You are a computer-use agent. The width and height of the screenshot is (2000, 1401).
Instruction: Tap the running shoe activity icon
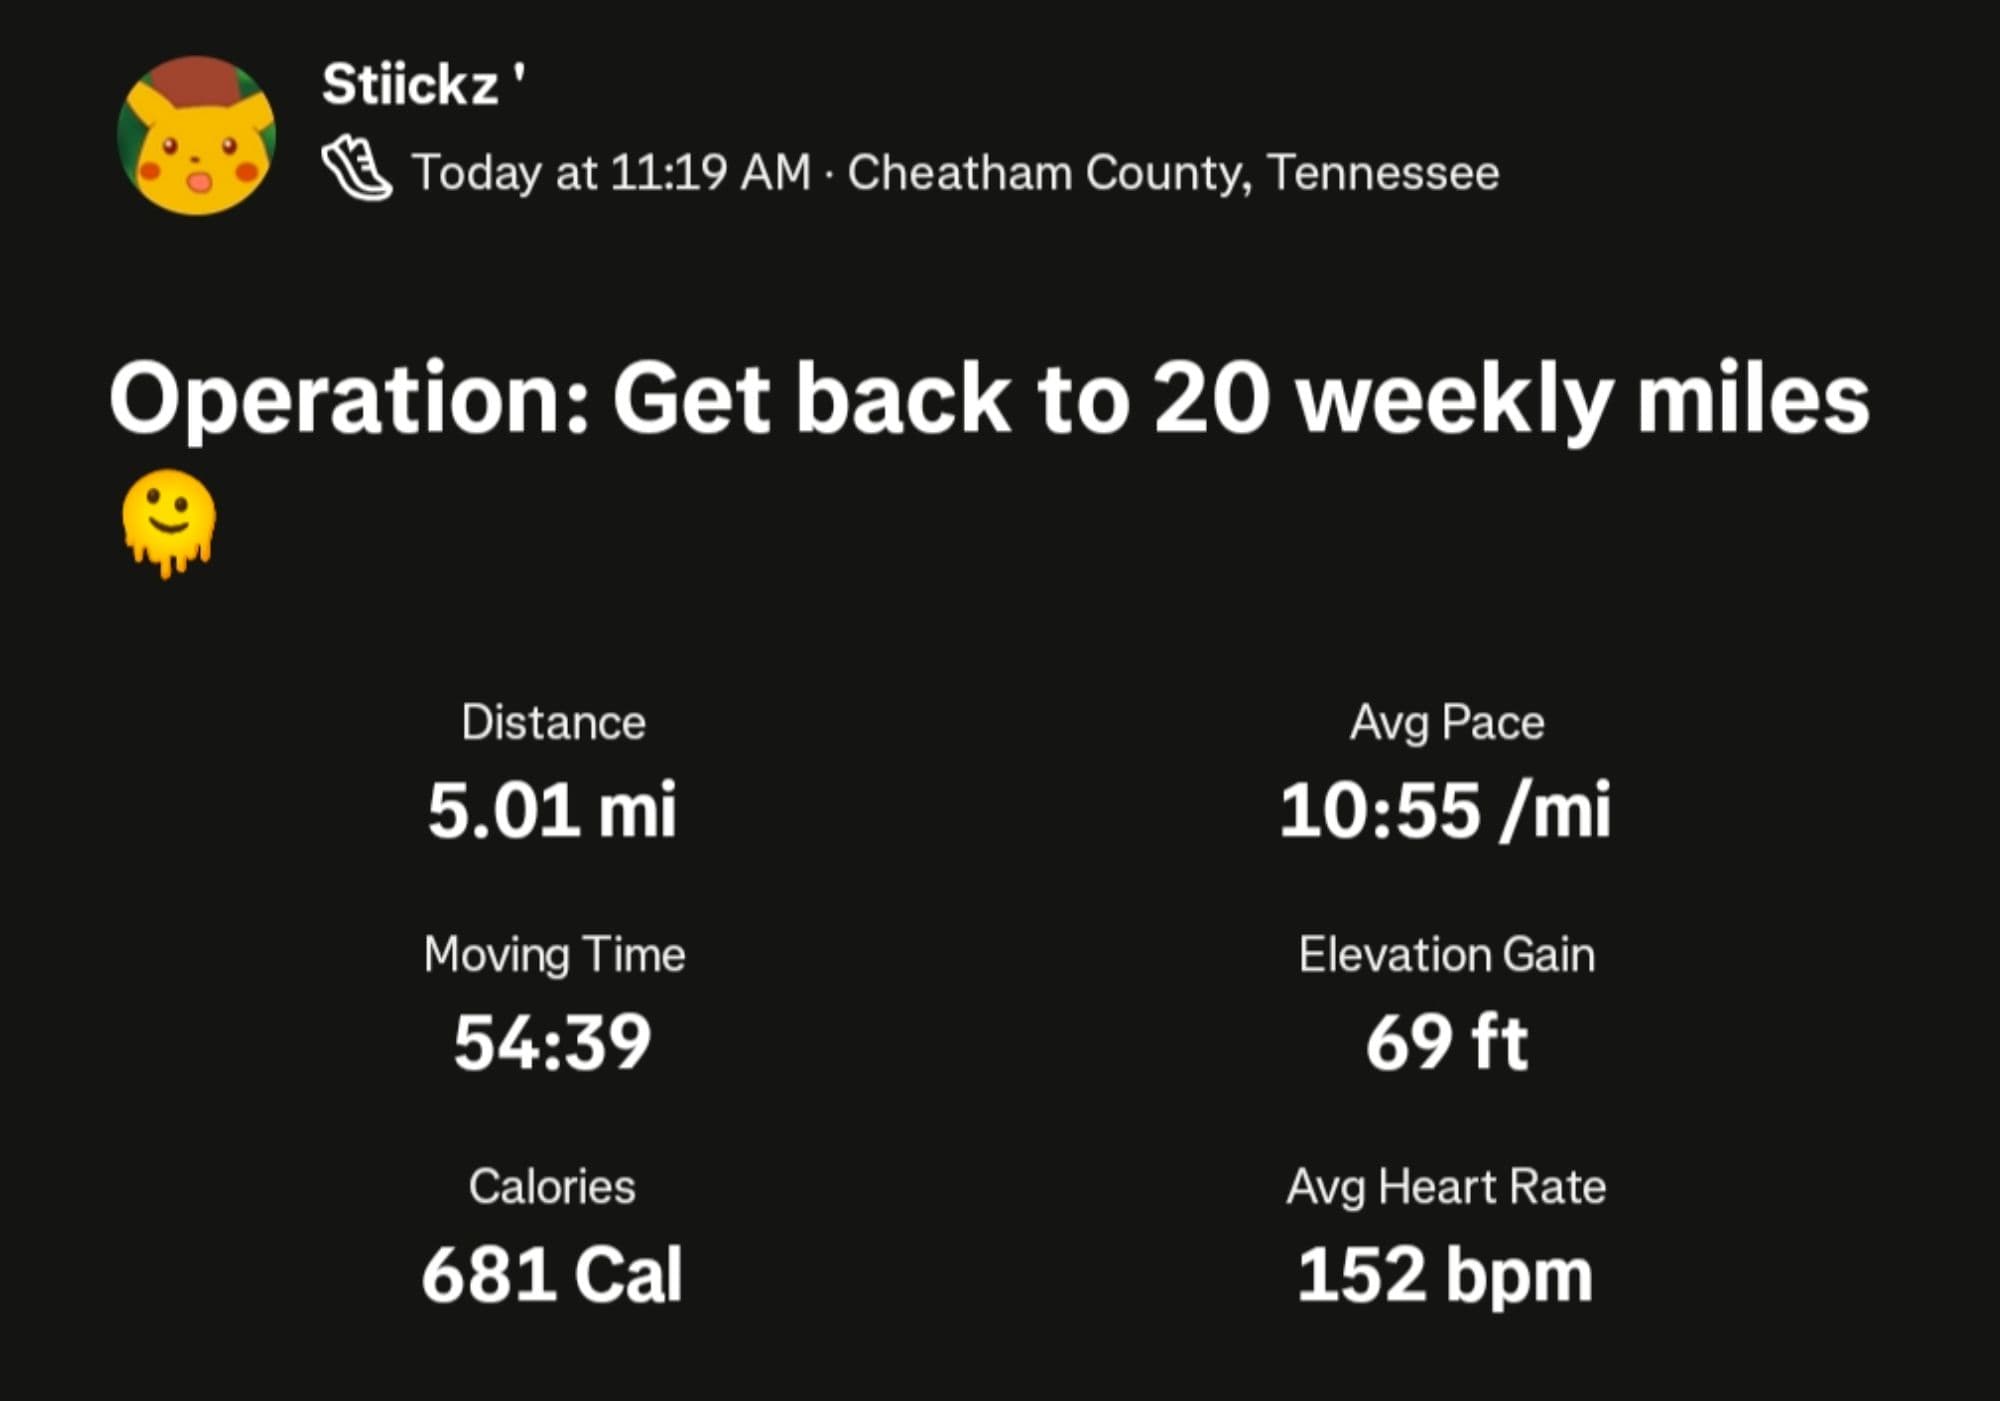click(x=356, y=171)
